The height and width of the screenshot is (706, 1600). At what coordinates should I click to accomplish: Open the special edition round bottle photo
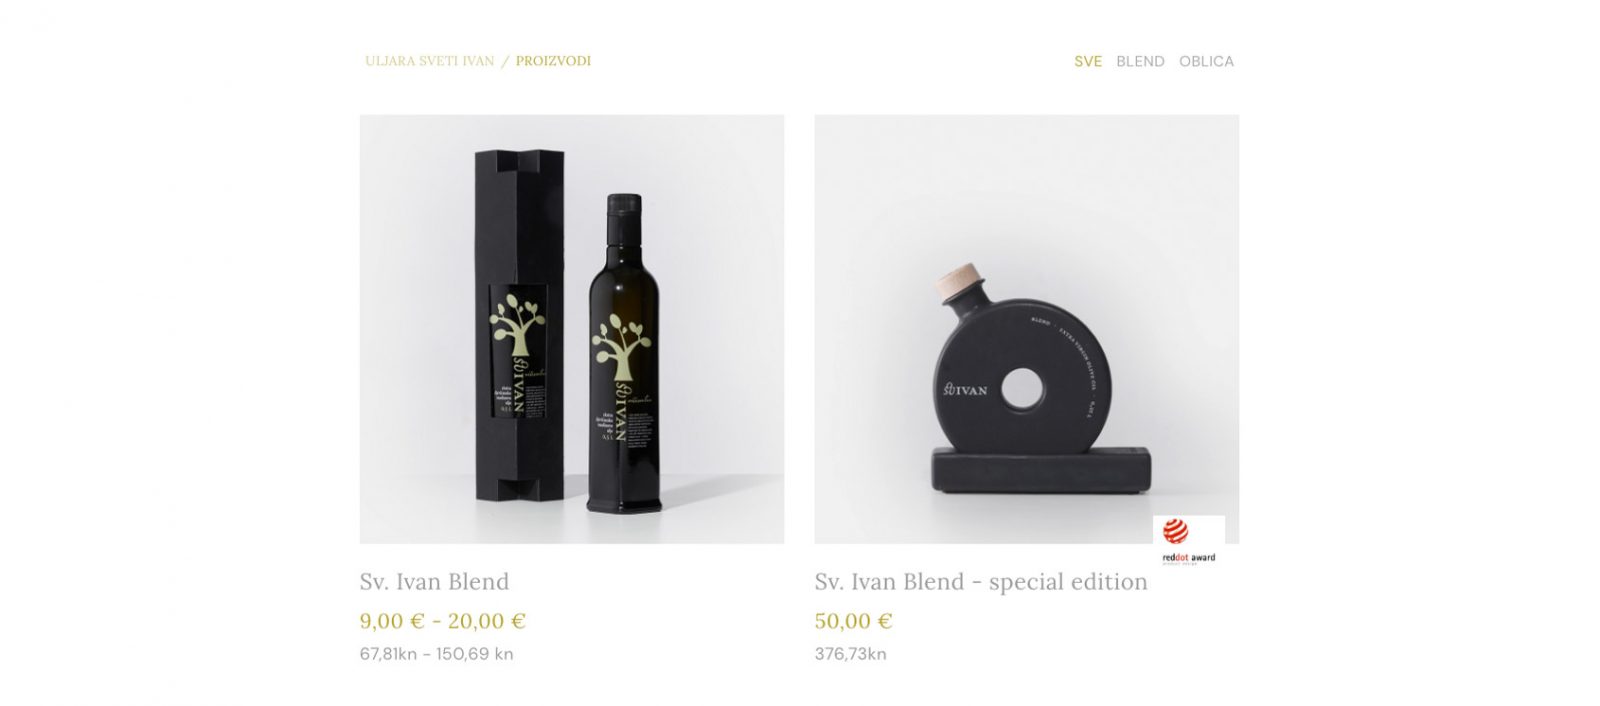(1026, 329)
